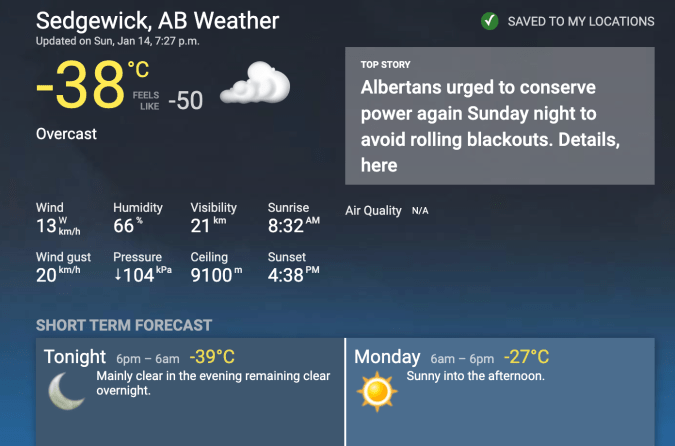
Task: Click the Top Story label
Action: [x=386, y=65]
